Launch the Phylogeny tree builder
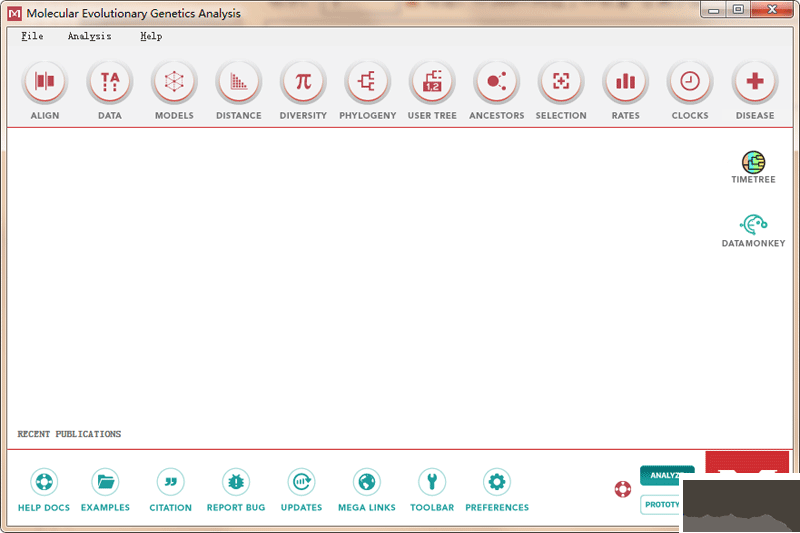 [367, 82]
